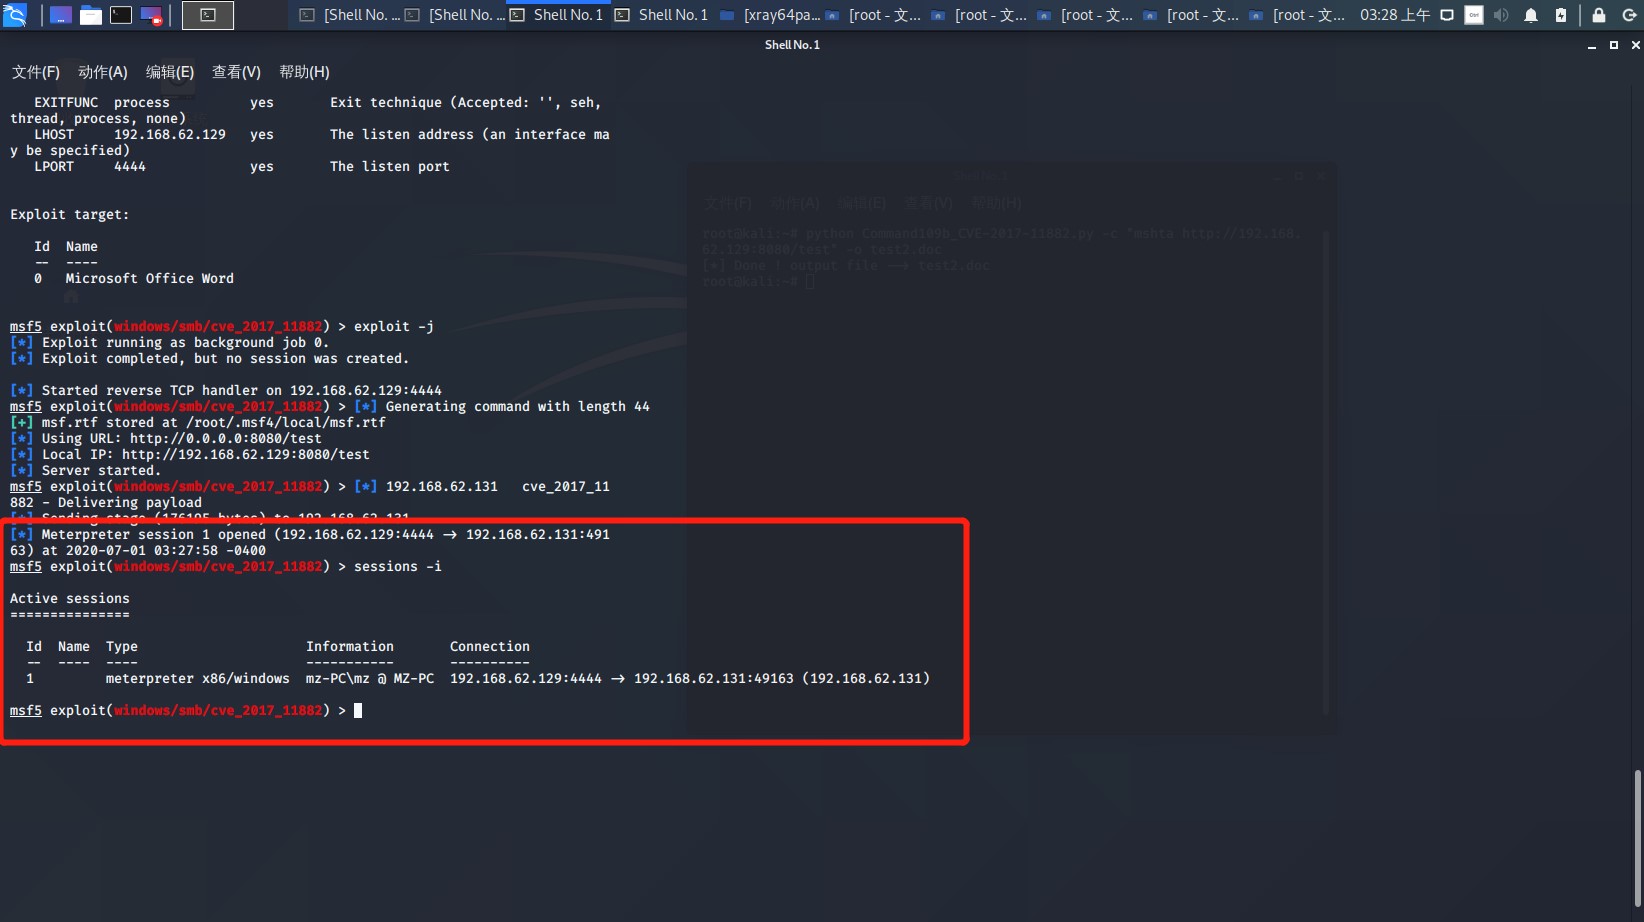Click the white keyboard indicator tray icon
1644x922 pixels.
point(1474,15)
